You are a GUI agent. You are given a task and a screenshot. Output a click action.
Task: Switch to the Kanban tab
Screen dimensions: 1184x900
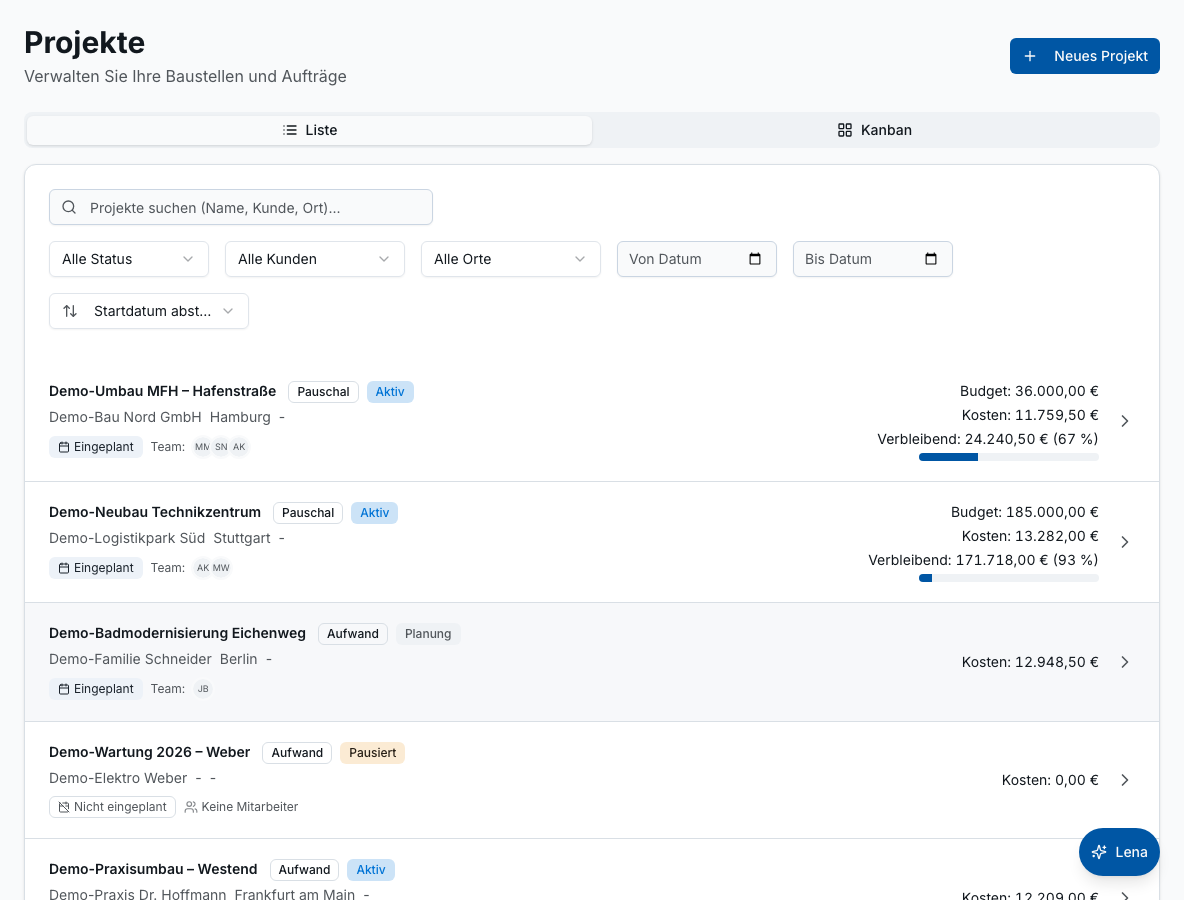point(874,130)
